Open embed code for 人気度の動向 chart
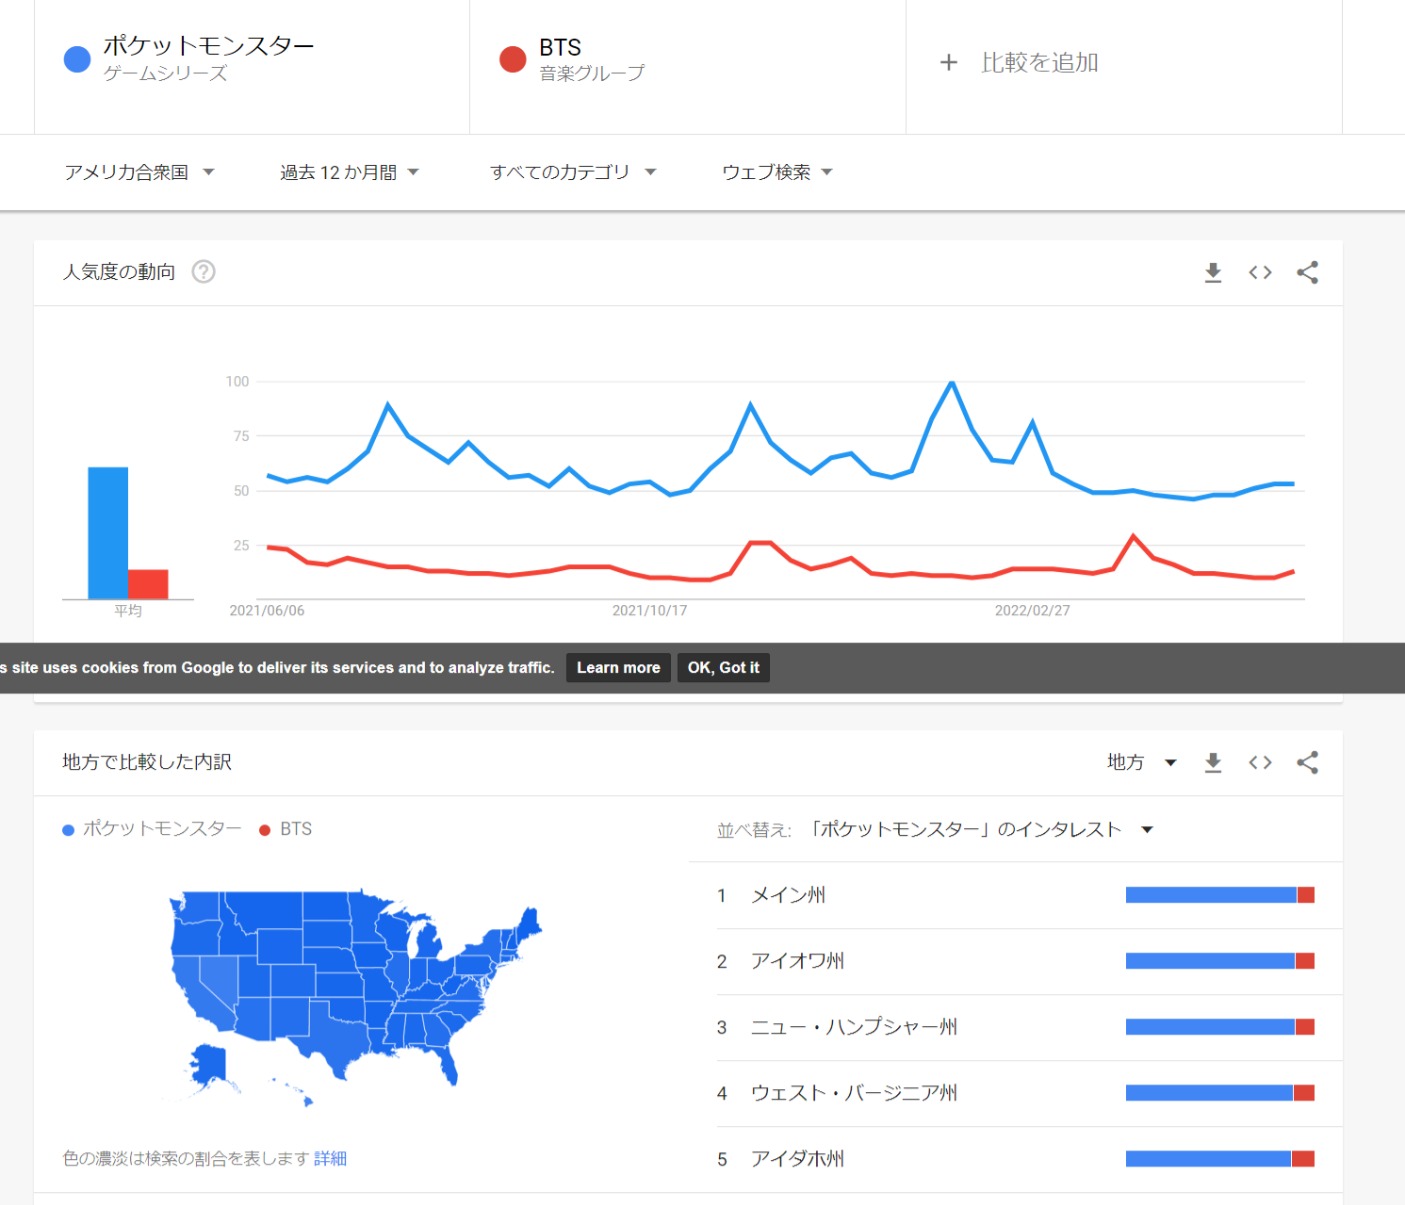Viewport: 1405px width, 1205px height. point(1260,272)
